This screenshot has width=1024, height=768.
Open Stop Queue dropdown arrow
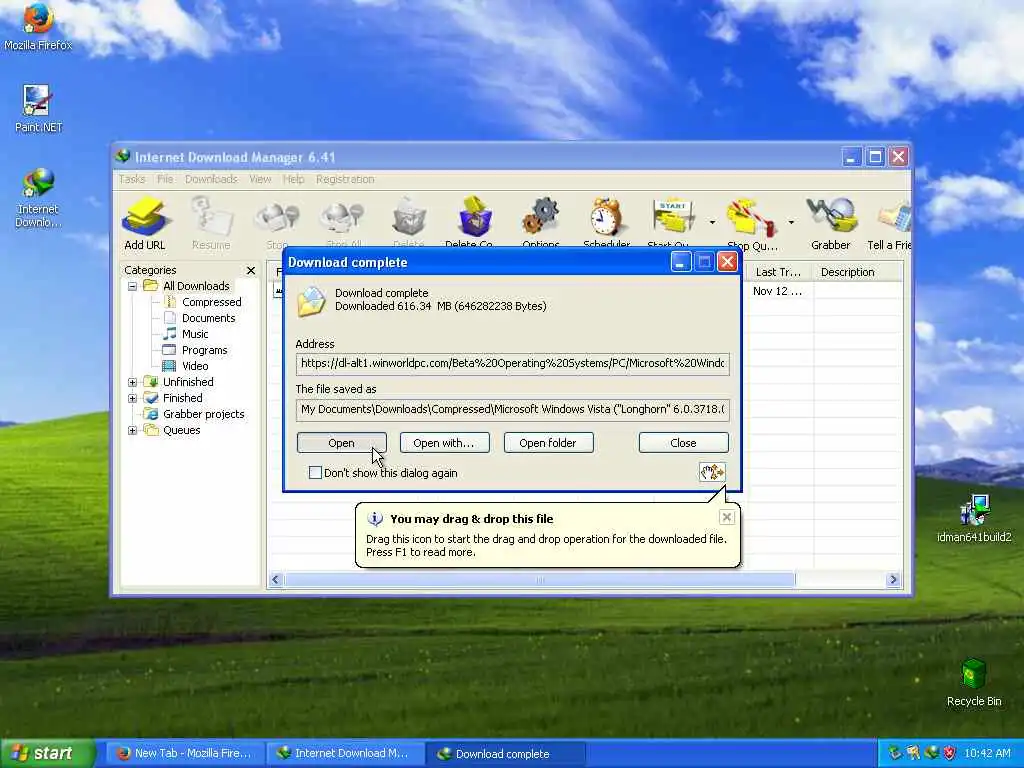pos(791,223)
